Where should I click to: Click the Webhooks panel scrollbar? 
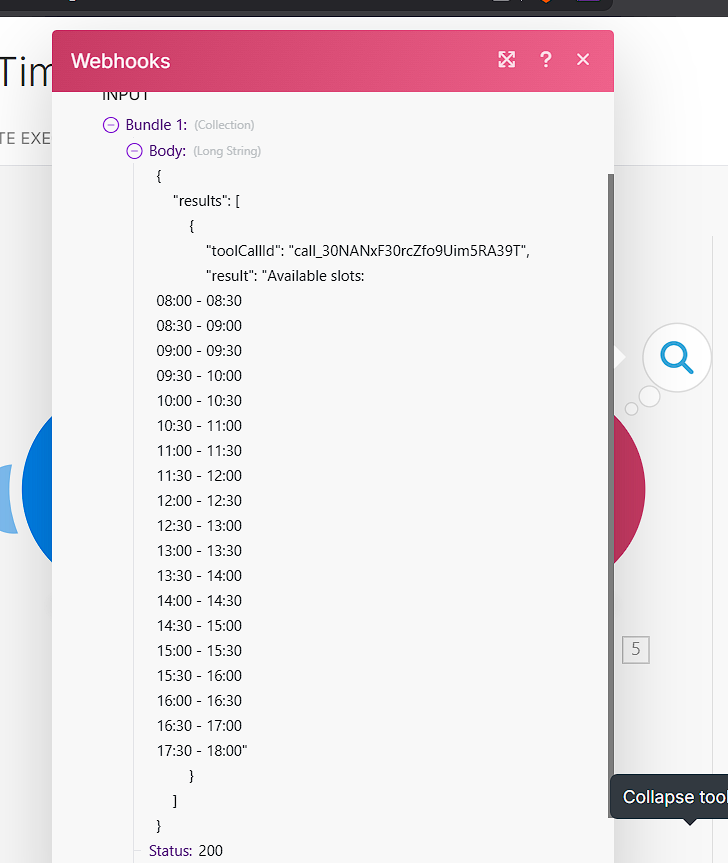tap(611, 495)
